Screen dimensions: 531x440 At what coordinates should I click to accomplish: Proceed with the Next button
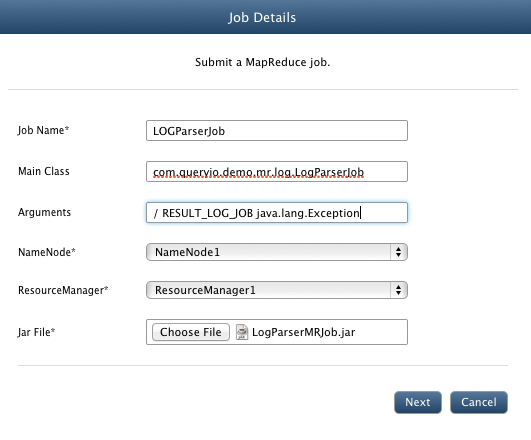click(x=418, y=402)
